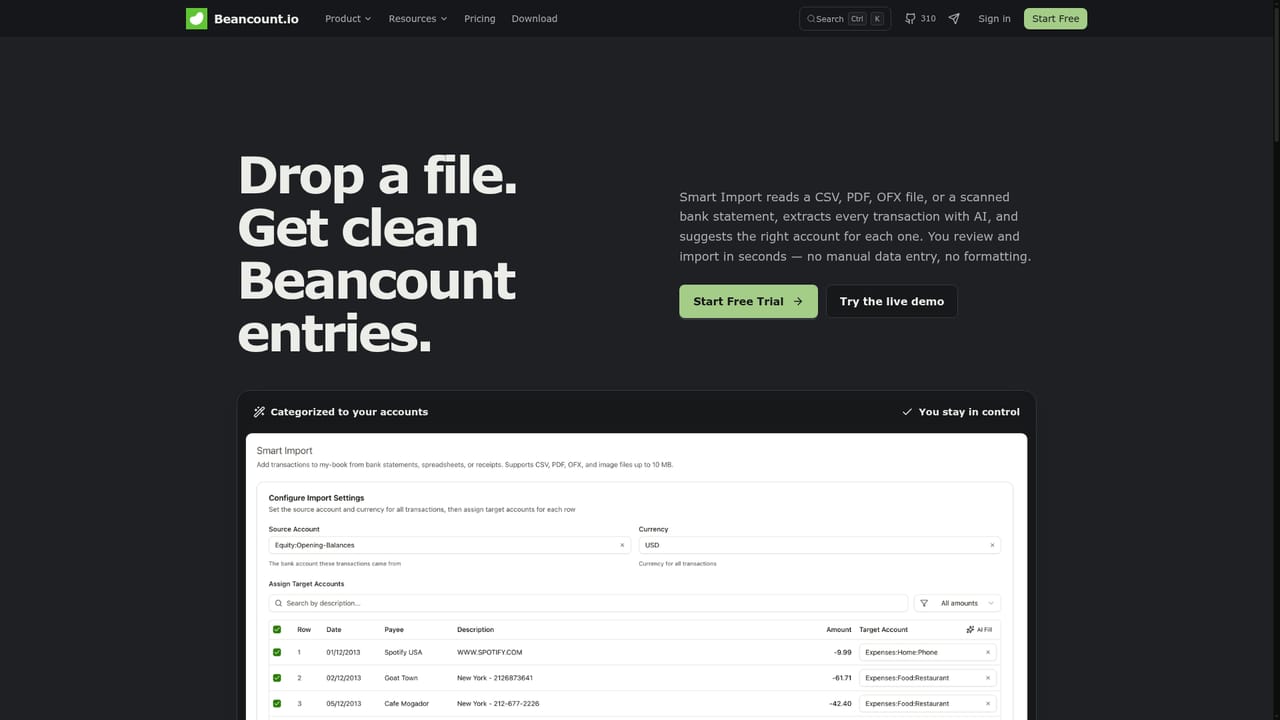Image resolution: width=1280 pixels, height=720 pixels.
Task: Click the magic wand icon beside Categorized
Action: pyautogui.click(x=259, y=411)
